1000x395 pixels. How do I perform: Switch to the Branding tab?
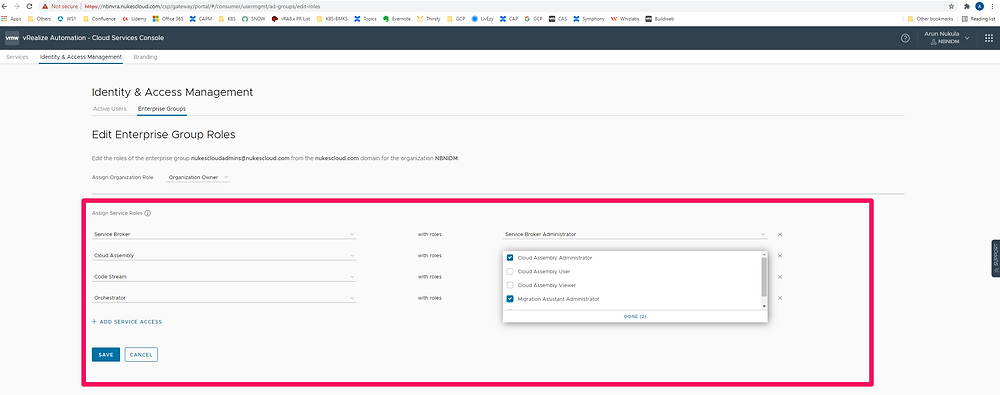pyautogui.click(x=145, y=57)
